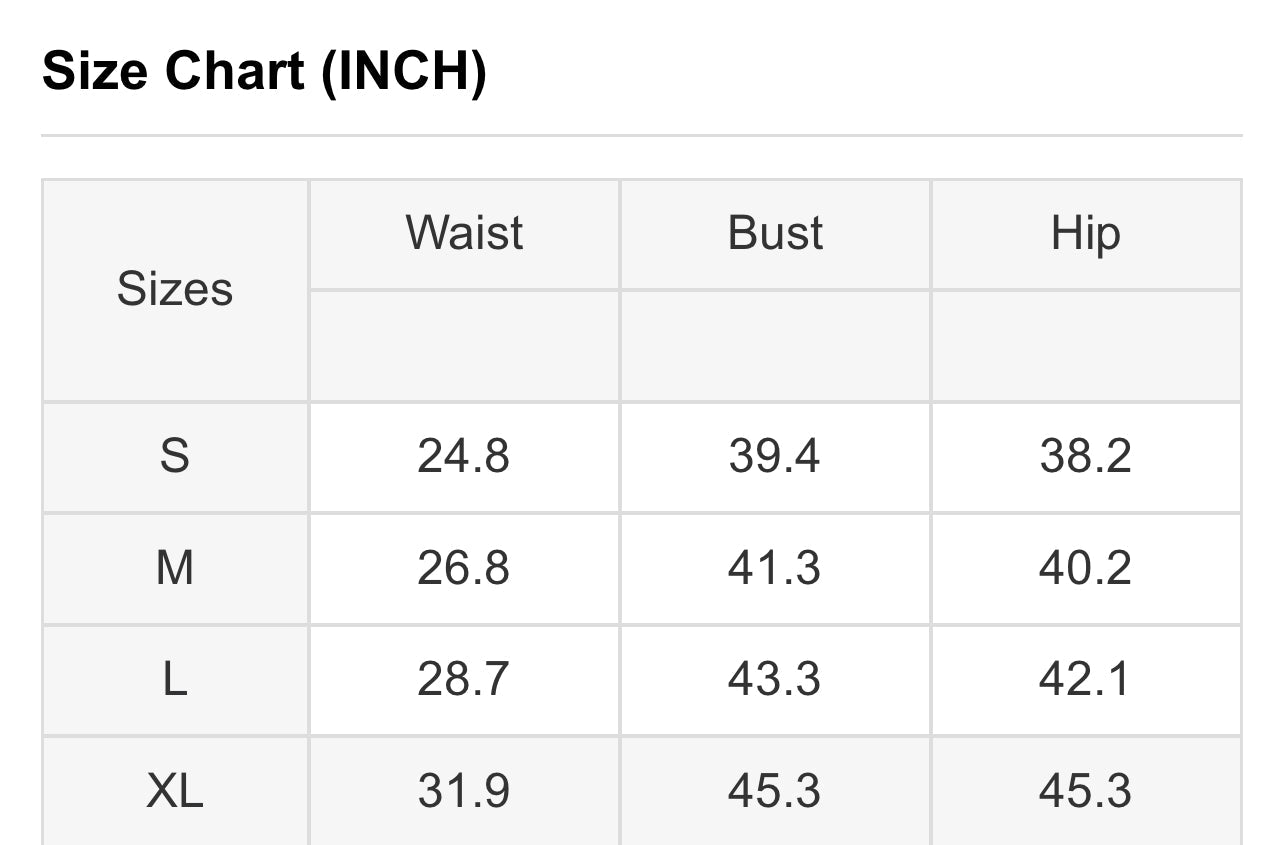Select the 26.8 waist value
The image size is (1284, 845).
pos(464,568)
